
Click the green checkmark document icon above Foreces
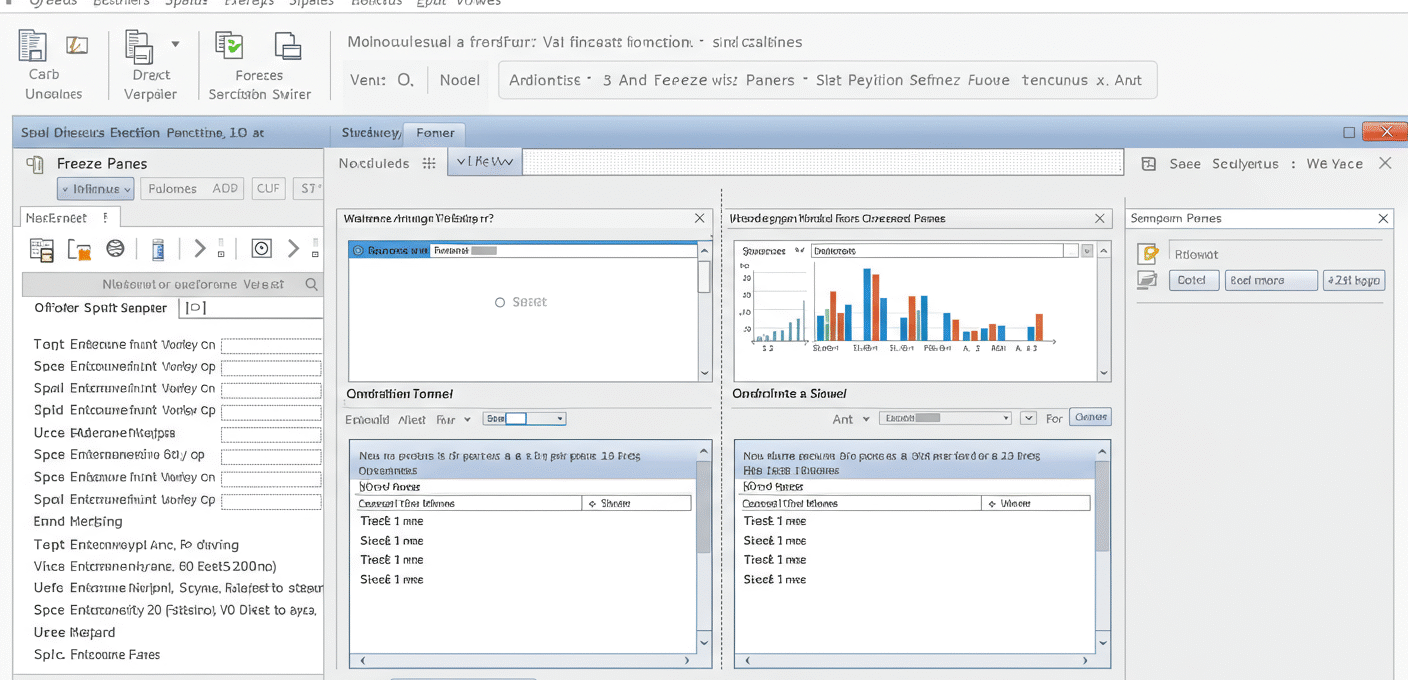tap(230, 46)
